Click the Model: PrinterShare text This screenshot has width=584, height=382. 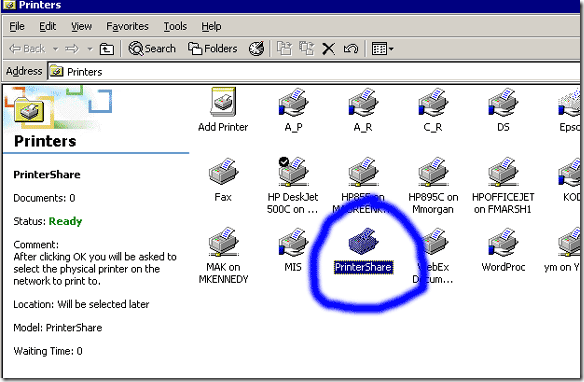click(x=58, y=328)
